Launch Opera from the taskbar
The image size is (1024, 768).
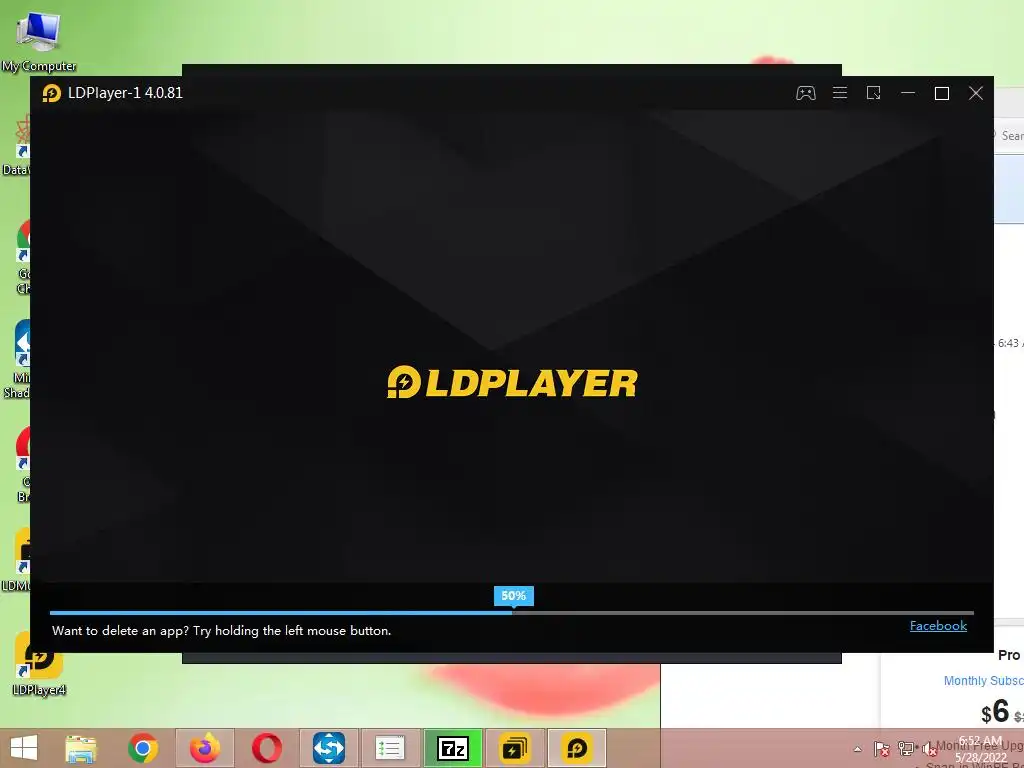pos(266,748)
